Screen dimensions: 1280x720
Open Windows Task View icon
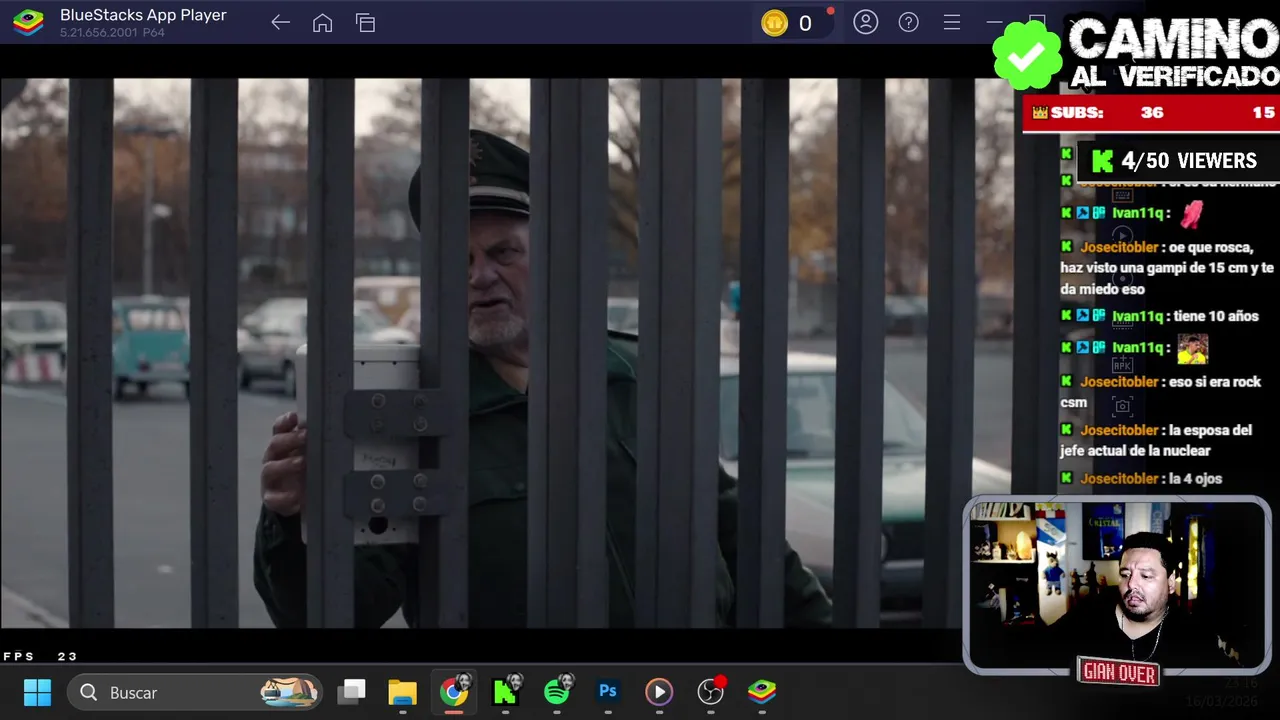point(351,692)
